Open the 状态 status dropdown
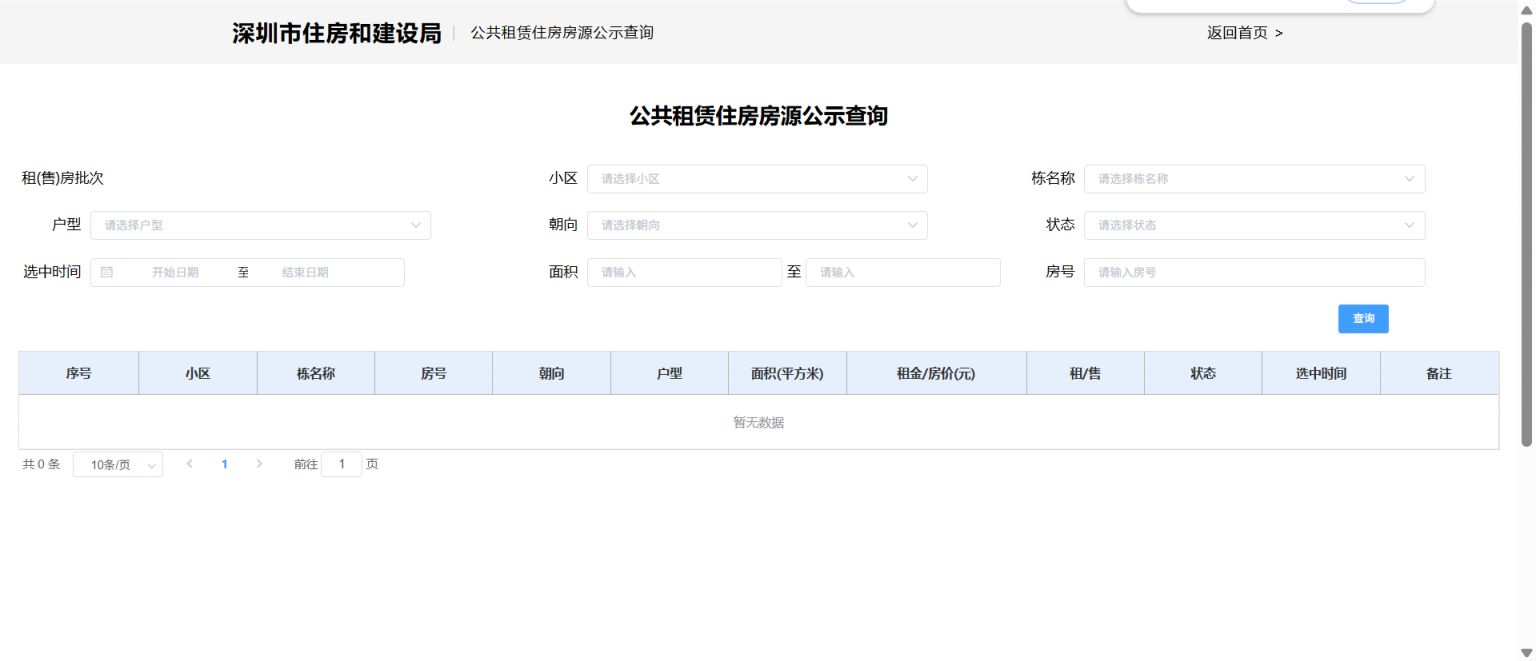1536x661 pixels. coord(1254,225)
